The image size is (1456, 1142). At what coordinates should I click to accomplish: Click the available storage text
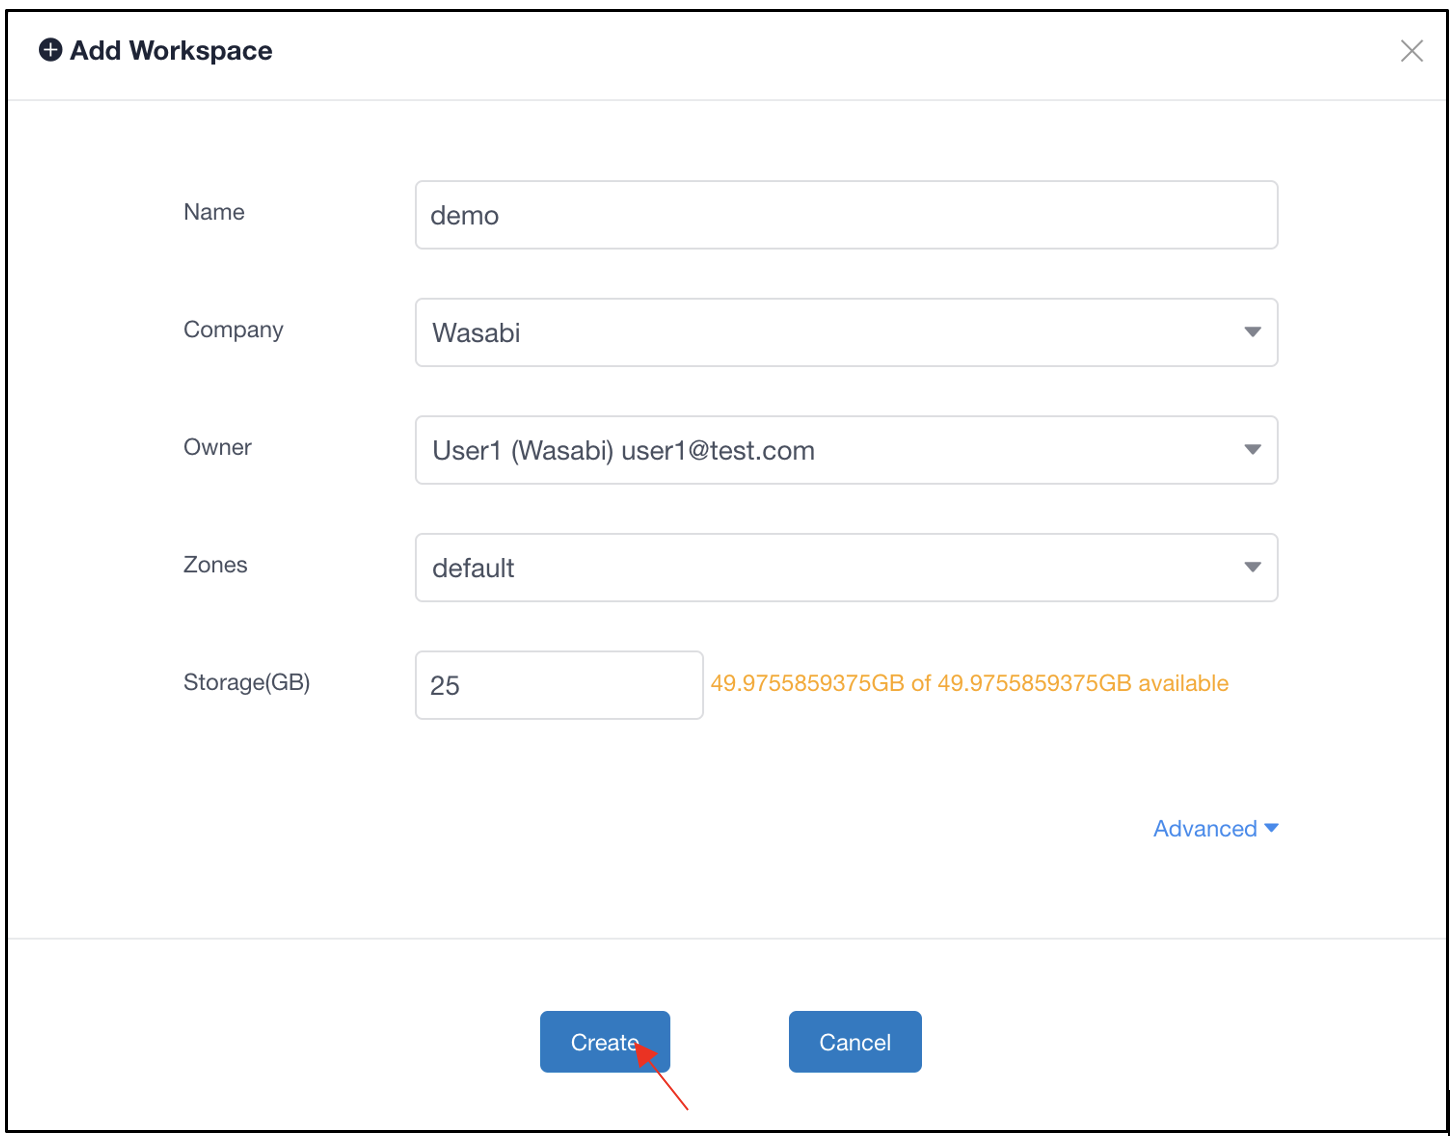point(970,683)
